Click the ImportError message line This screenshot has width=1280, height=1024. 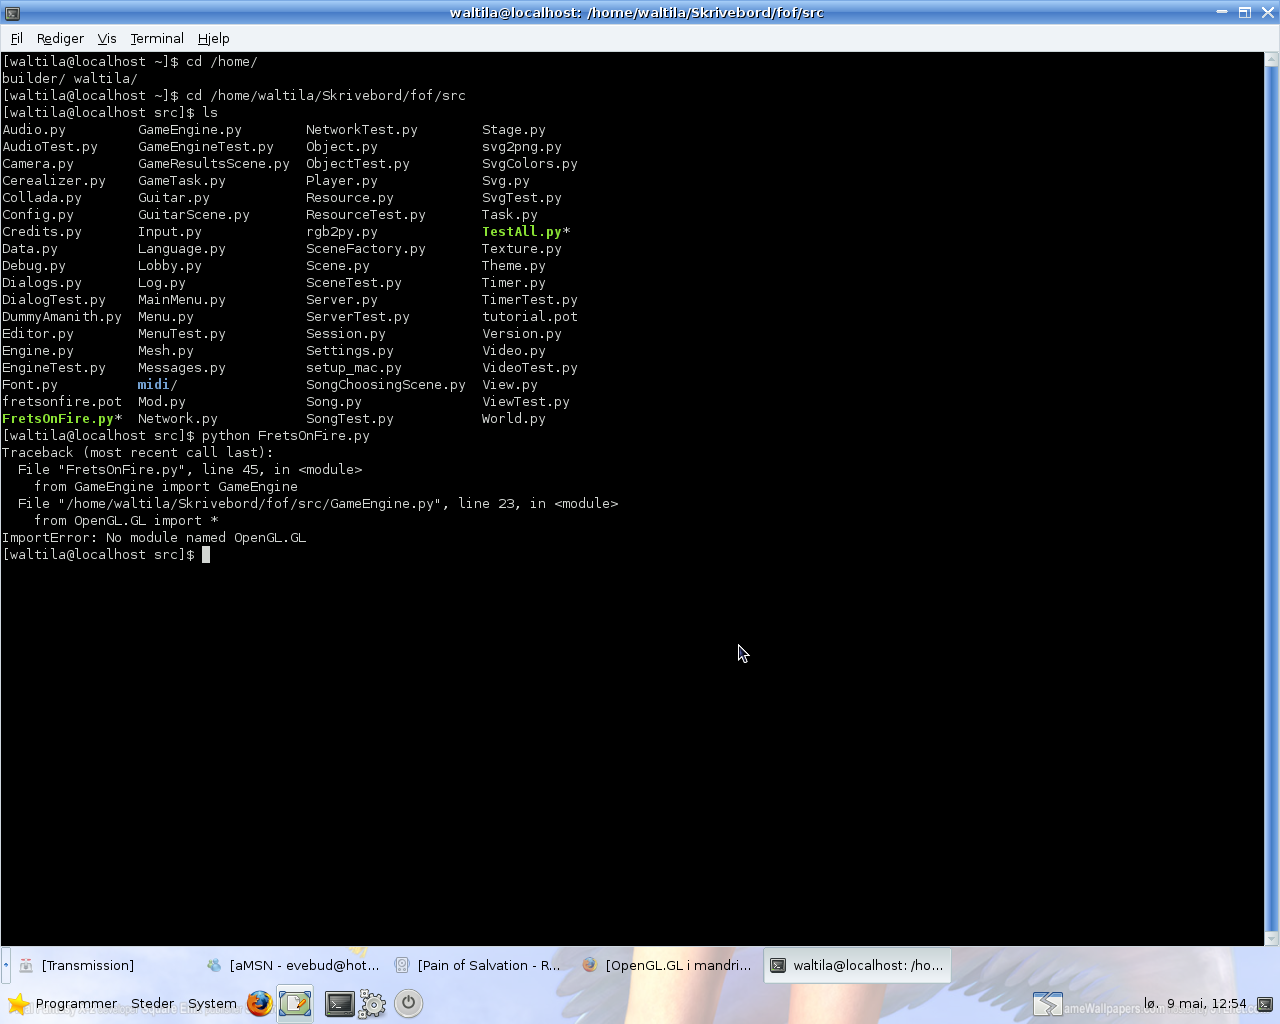(x=154, y=538)
